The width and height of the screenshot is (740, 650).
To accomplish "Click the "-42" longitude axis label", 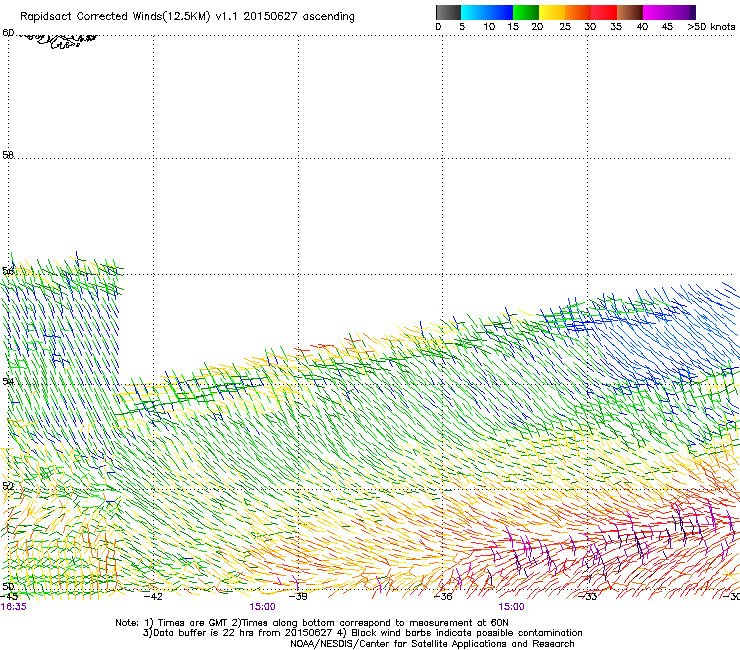I will click(x=153, y=596).
